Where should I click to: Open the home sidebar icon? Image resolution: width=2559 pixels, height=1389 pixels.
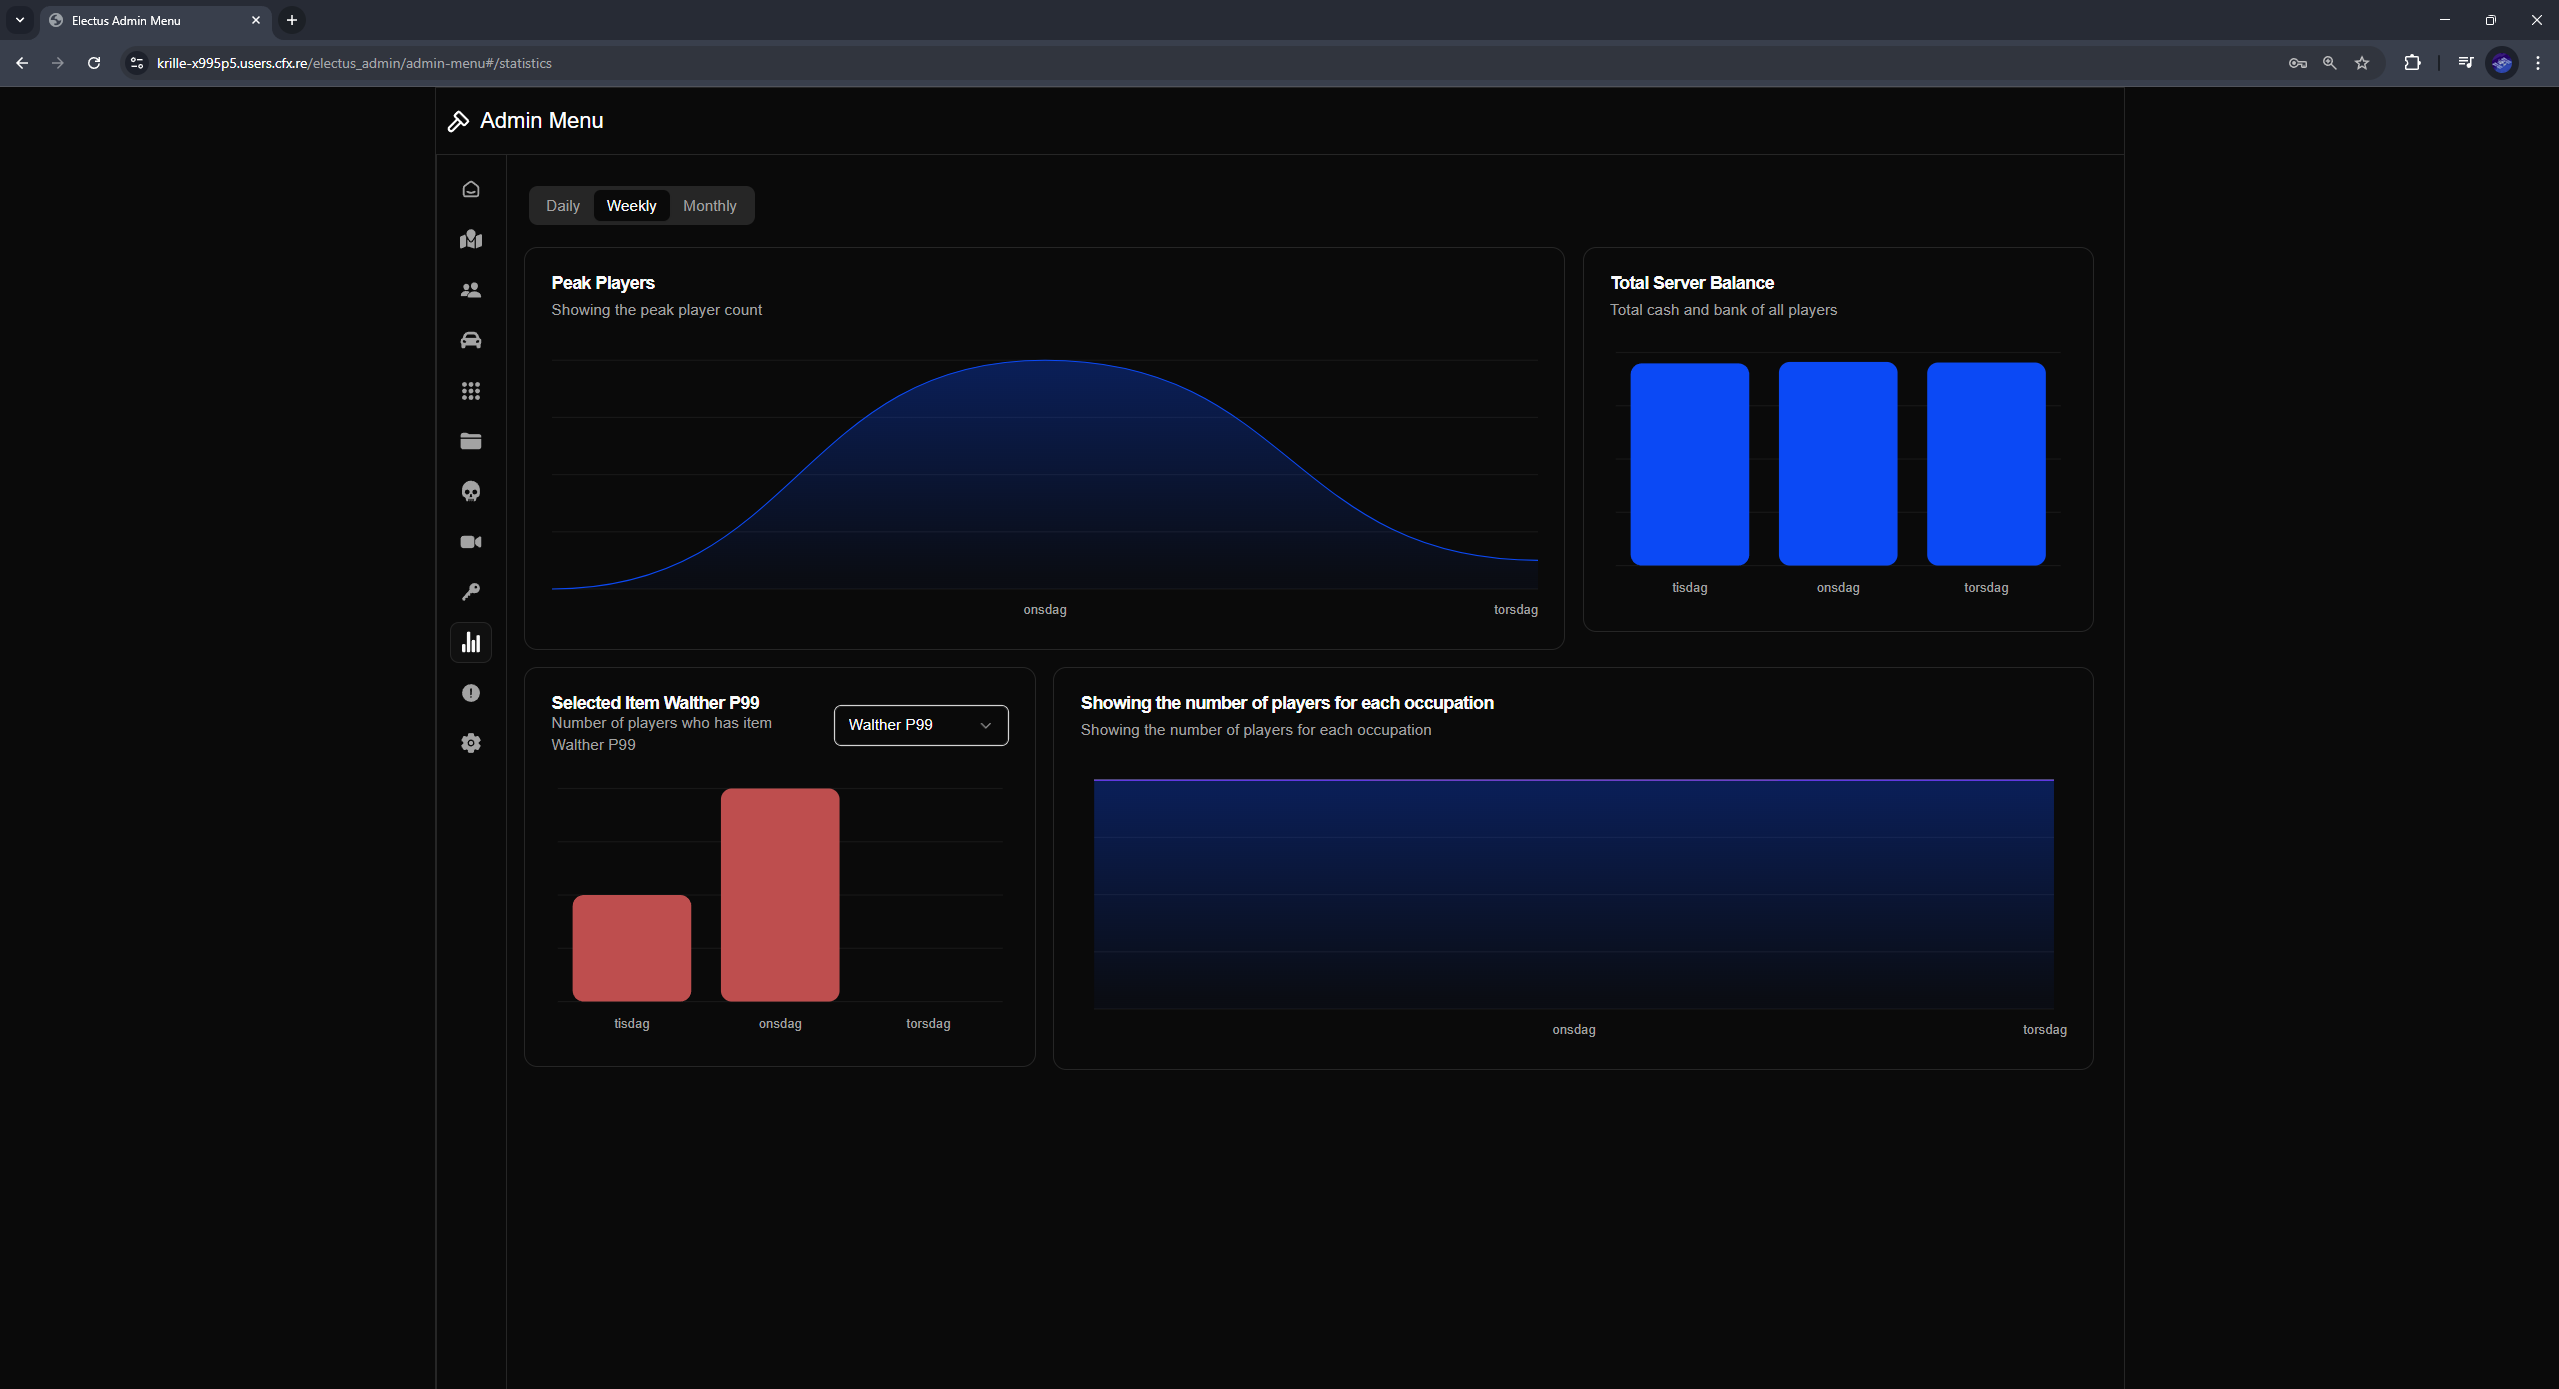pos(471,189)
